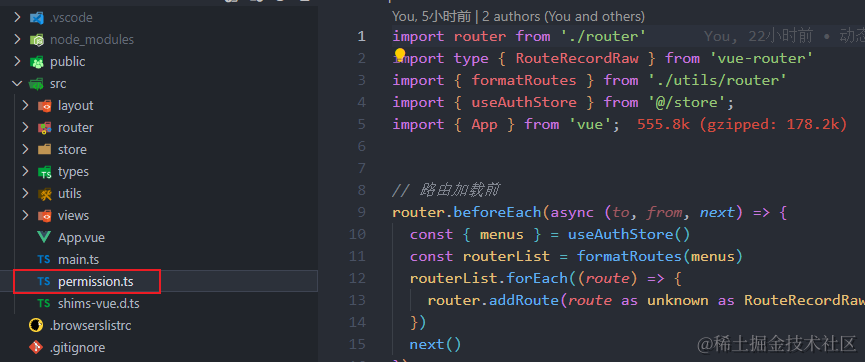Expand the router folder chevron
865x362 pixels.
point(25,127)
